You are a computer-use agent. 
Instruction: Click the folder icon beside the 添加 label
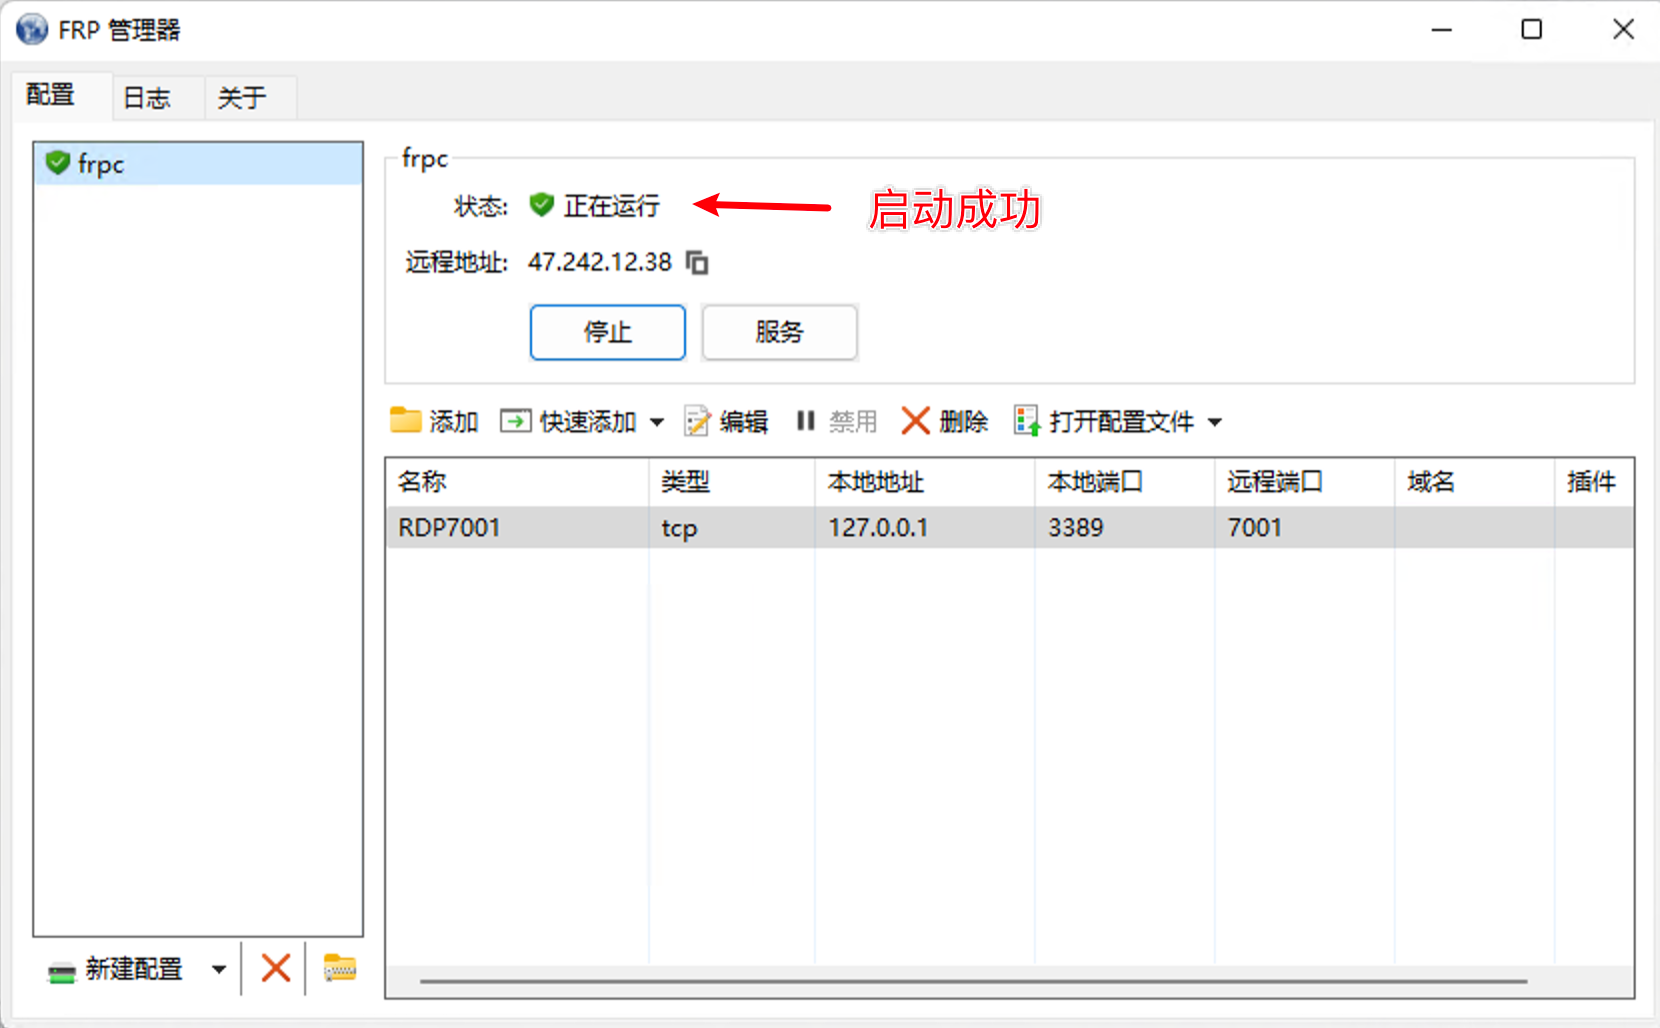[x=406, y=420]
